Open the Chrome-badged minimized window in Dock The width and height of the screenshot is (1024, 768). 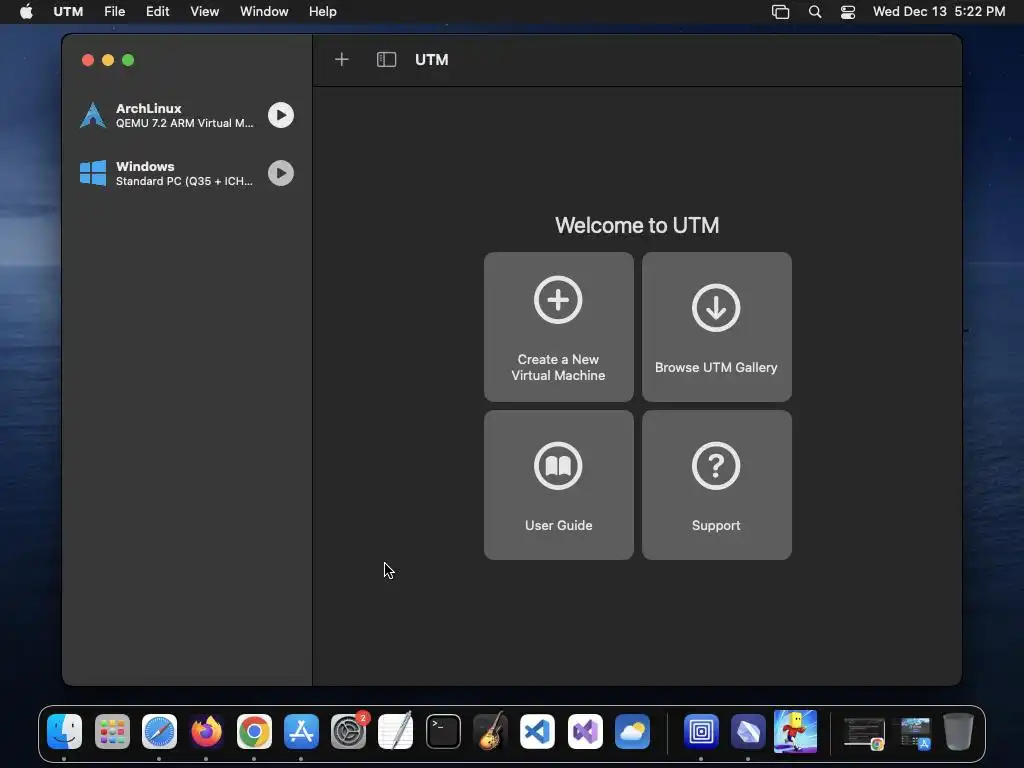point(865,733)
